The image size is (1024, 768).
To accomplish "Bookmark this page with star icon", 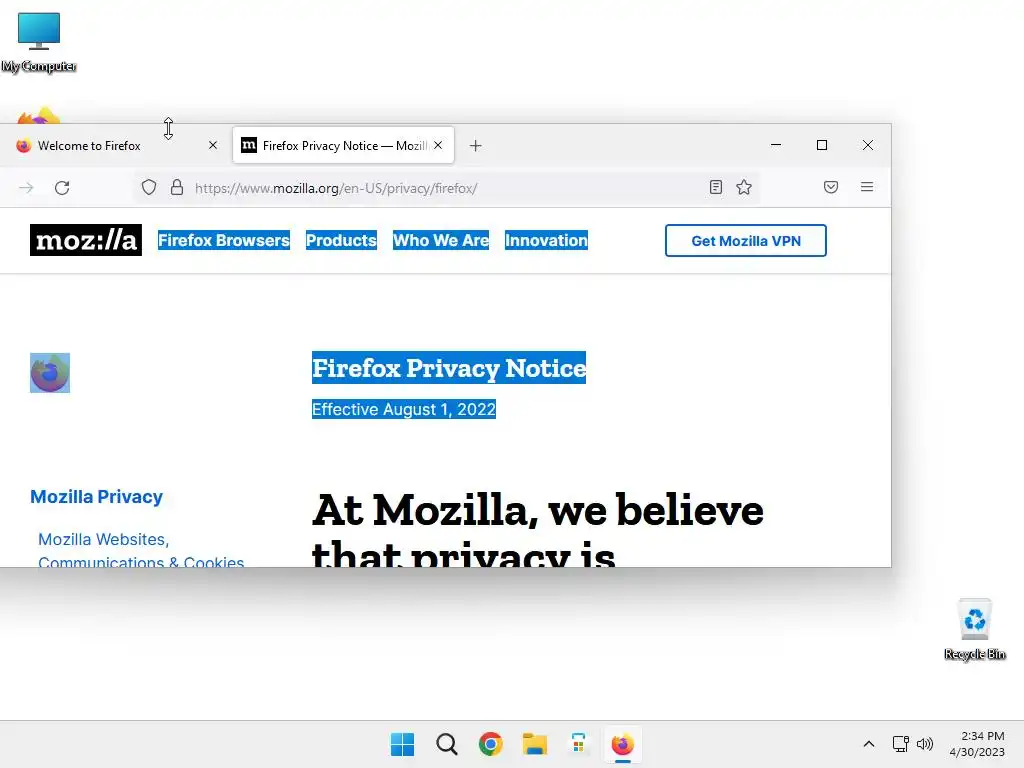I will tap(744, 187).
